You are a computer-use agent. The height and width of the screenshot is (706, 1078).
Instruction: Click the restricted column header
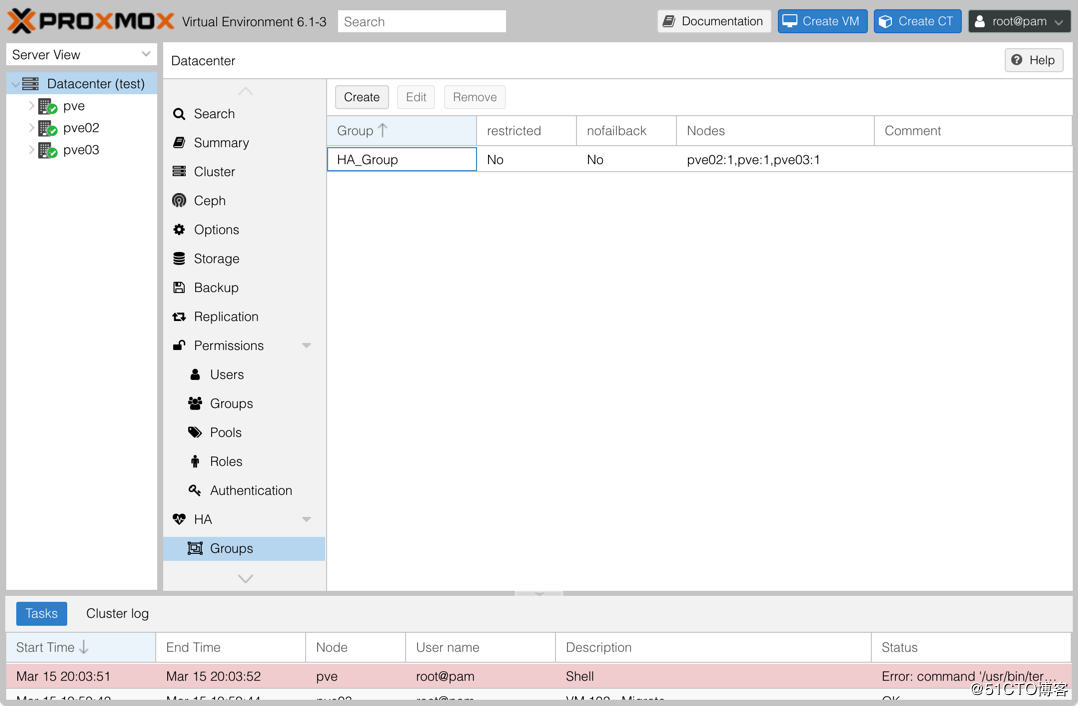(527, 131)
